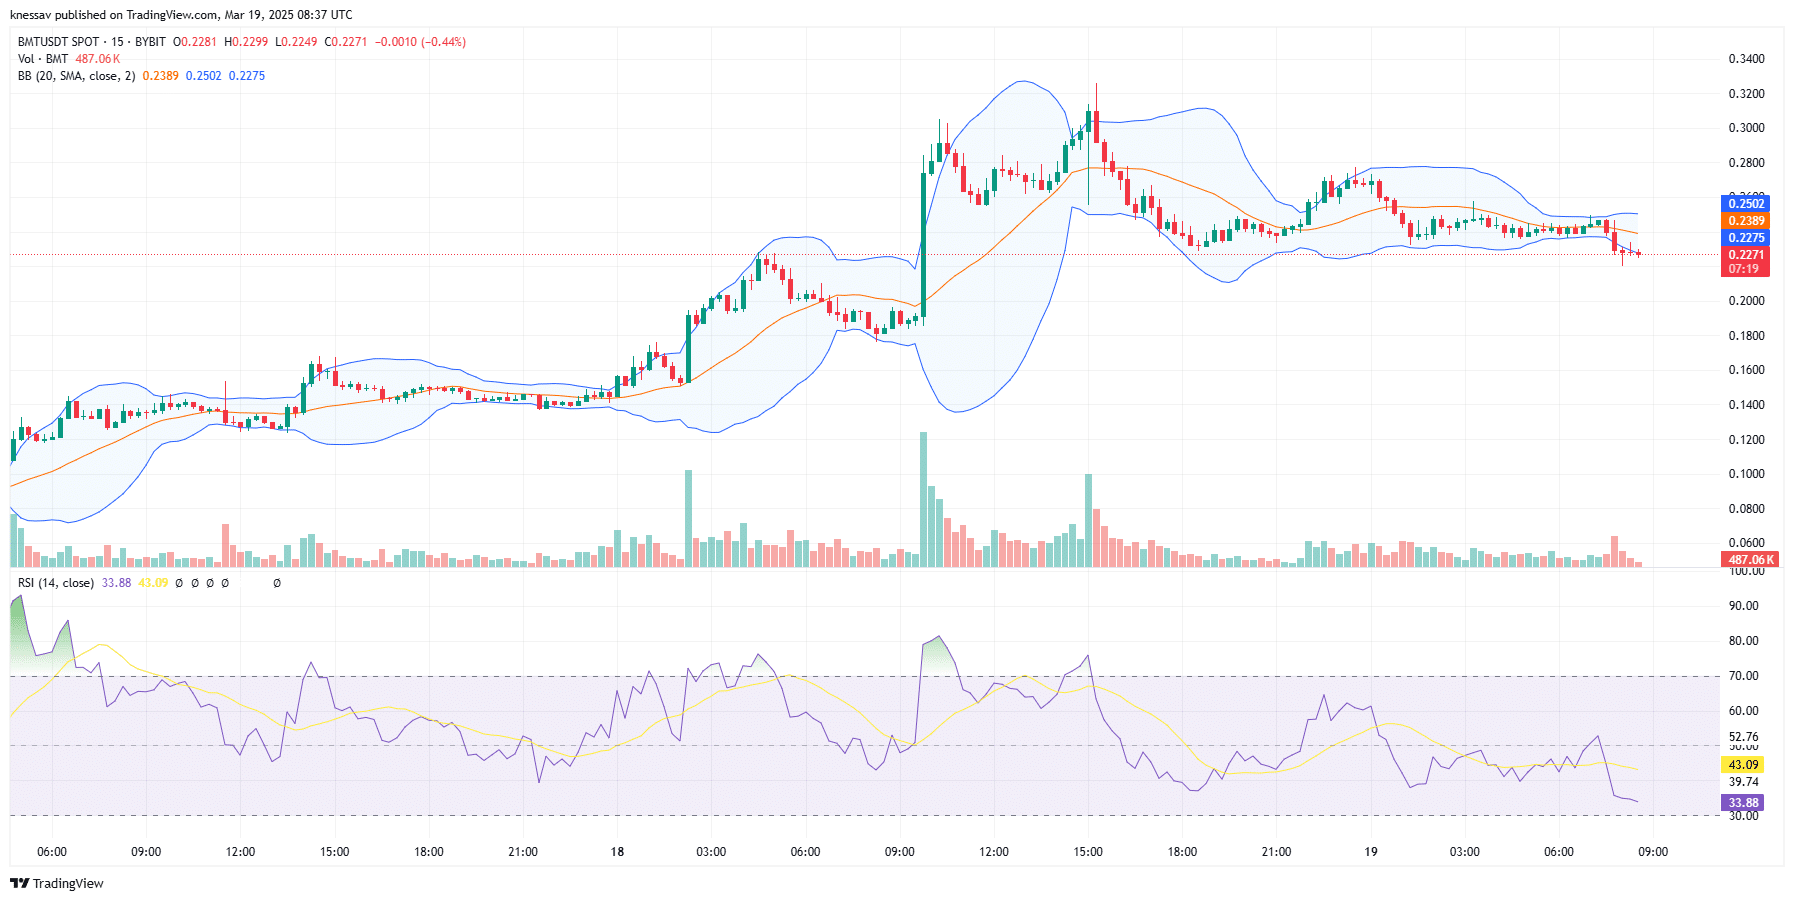This screenshot has width=1794, height=901.
Task: Click the 0.3200 price axis label
Action: tap(1746, 94)
